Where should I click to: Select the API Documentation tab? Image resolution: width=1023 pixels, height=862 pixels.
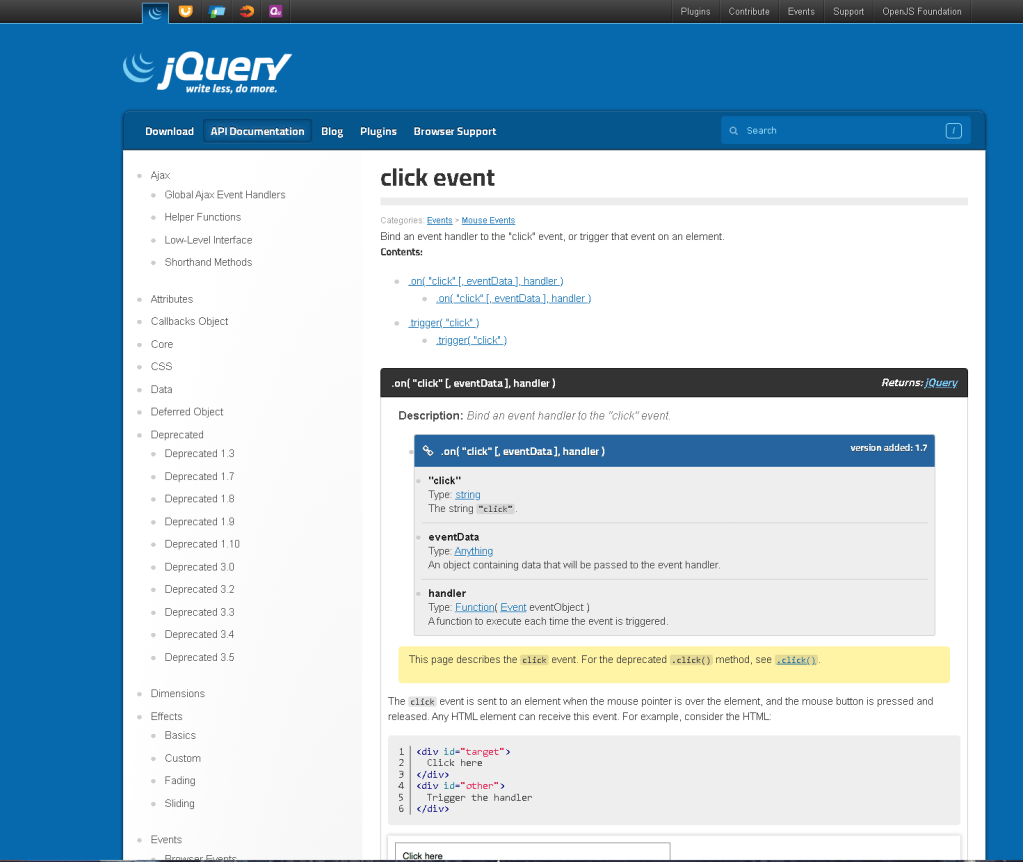click(257, 131)
